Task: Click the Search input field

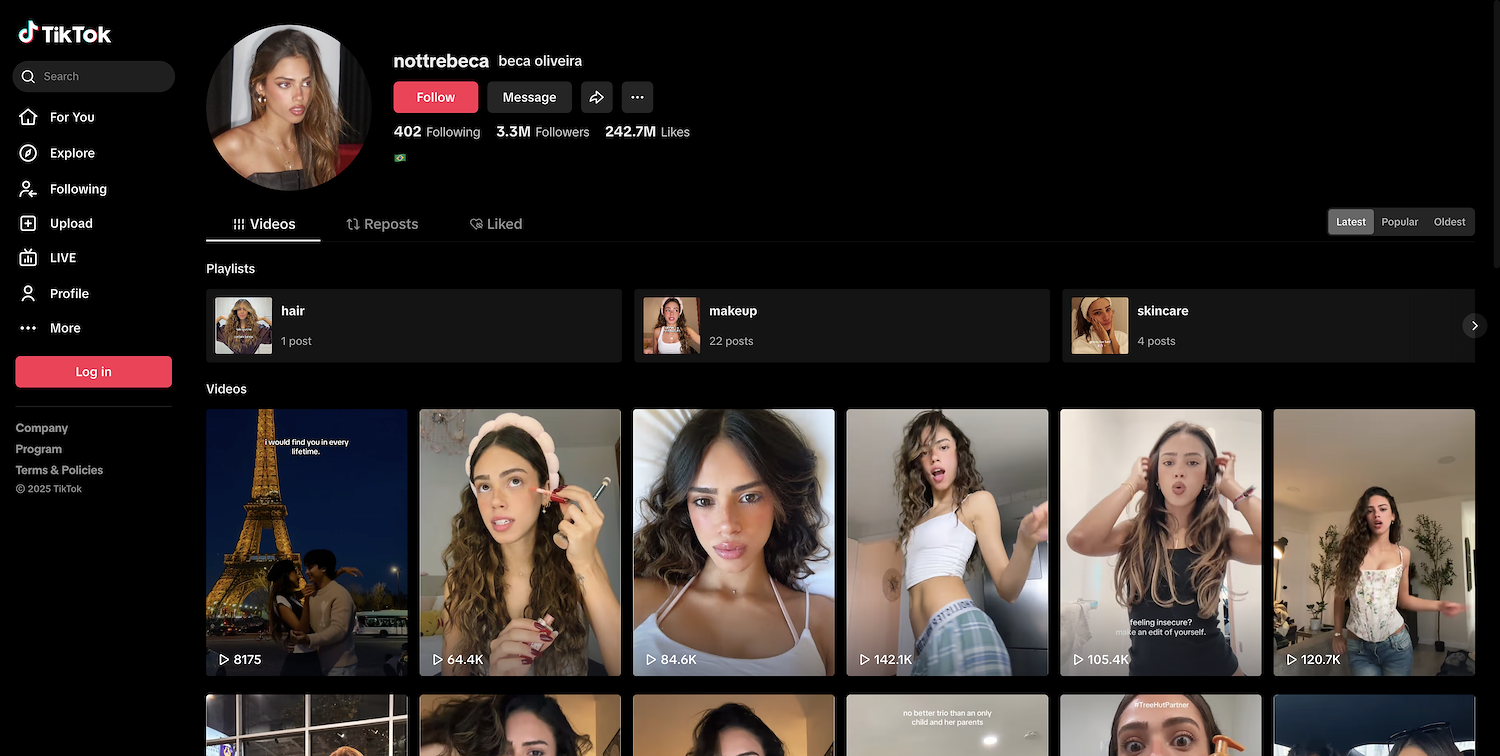Action: click(x=94, y=76)
